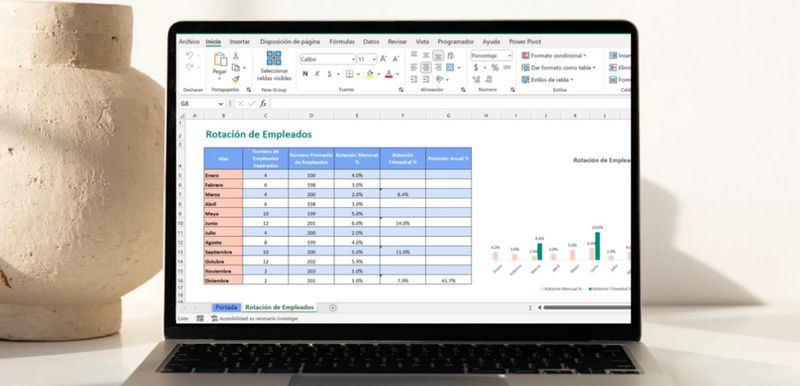Toggle italic K formatting
This screenshot has width=800, height=386.
tap(317, 74)
